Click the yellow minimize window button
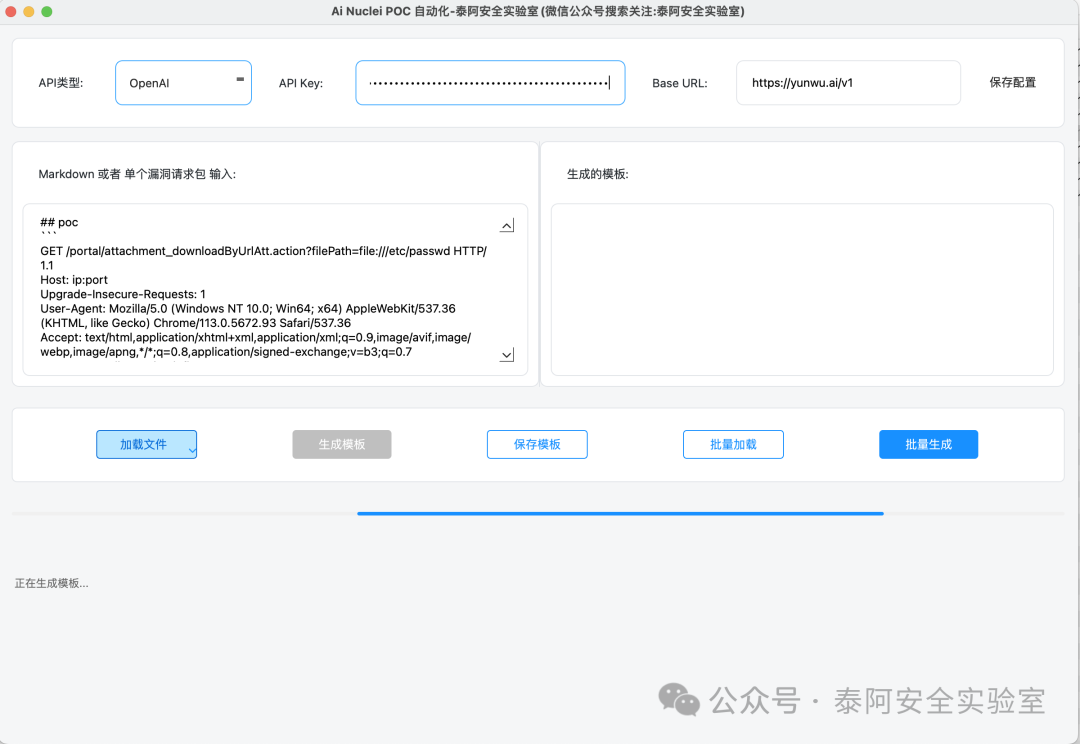This screenshot has height=744, width=1080. pos(28,11)
